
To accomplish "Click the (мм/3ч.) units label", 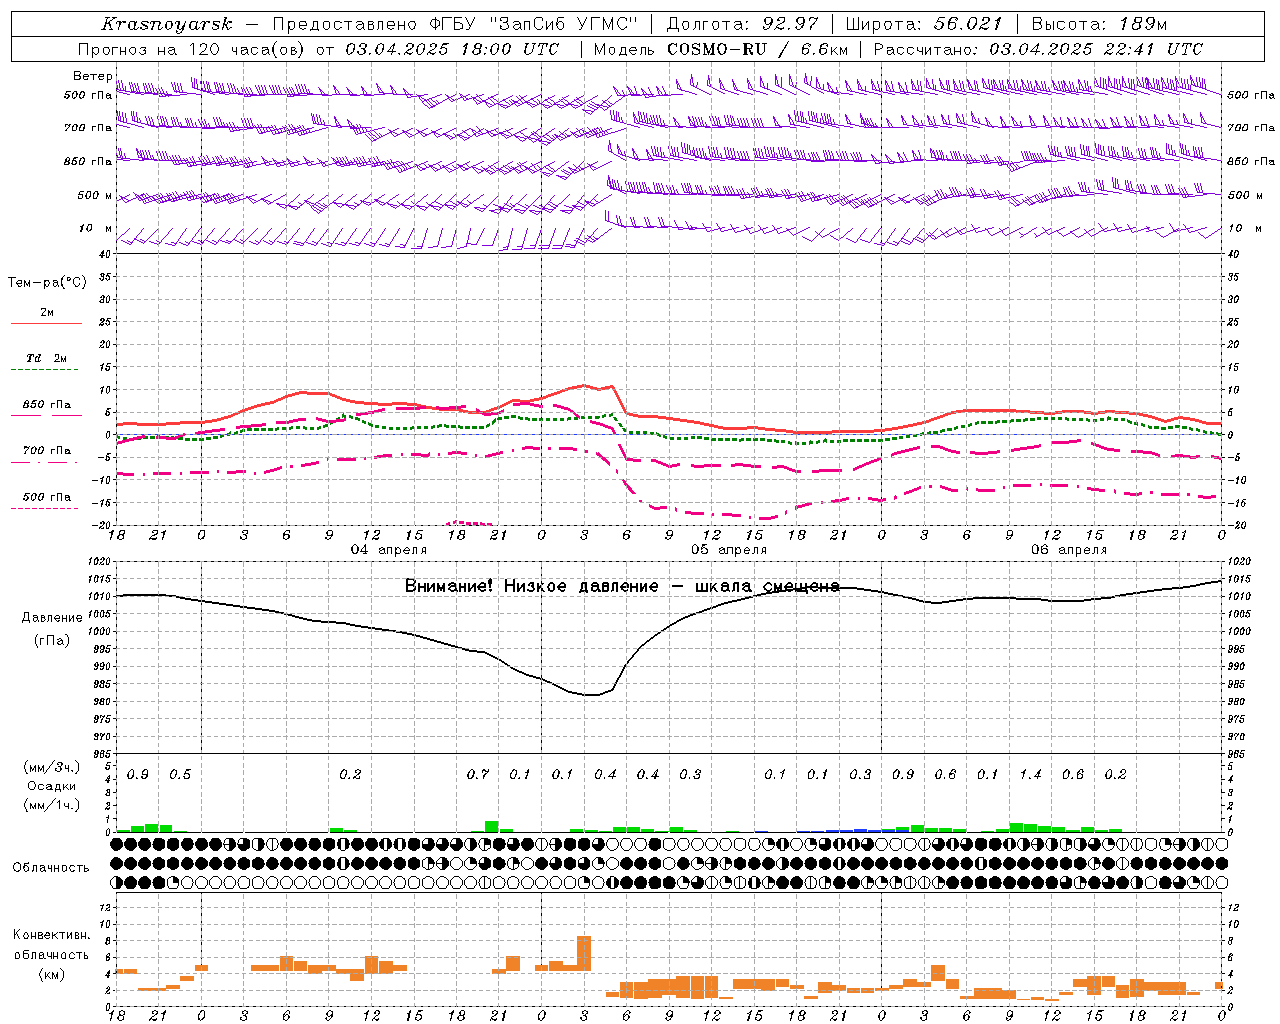I will [x=51, y=767].
